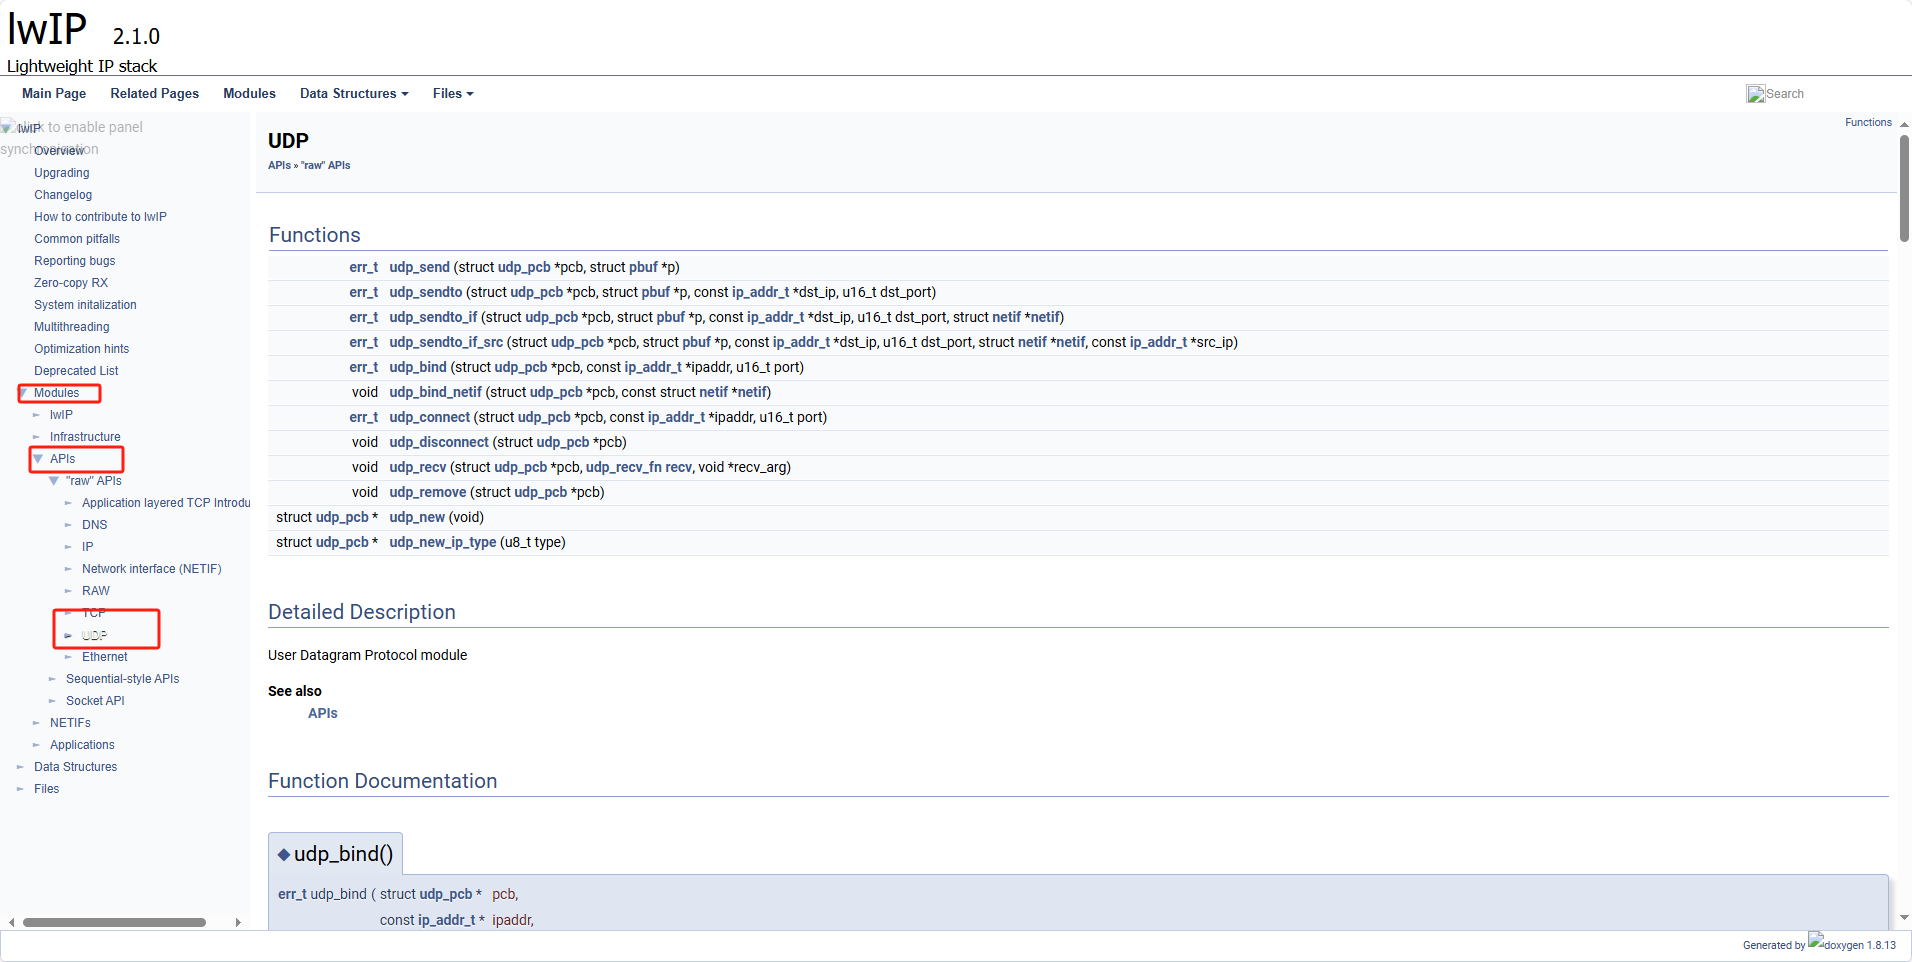Select Application layered TCP Introduction item
This screenshot has width=1912, height=962.
coord(166,503)
